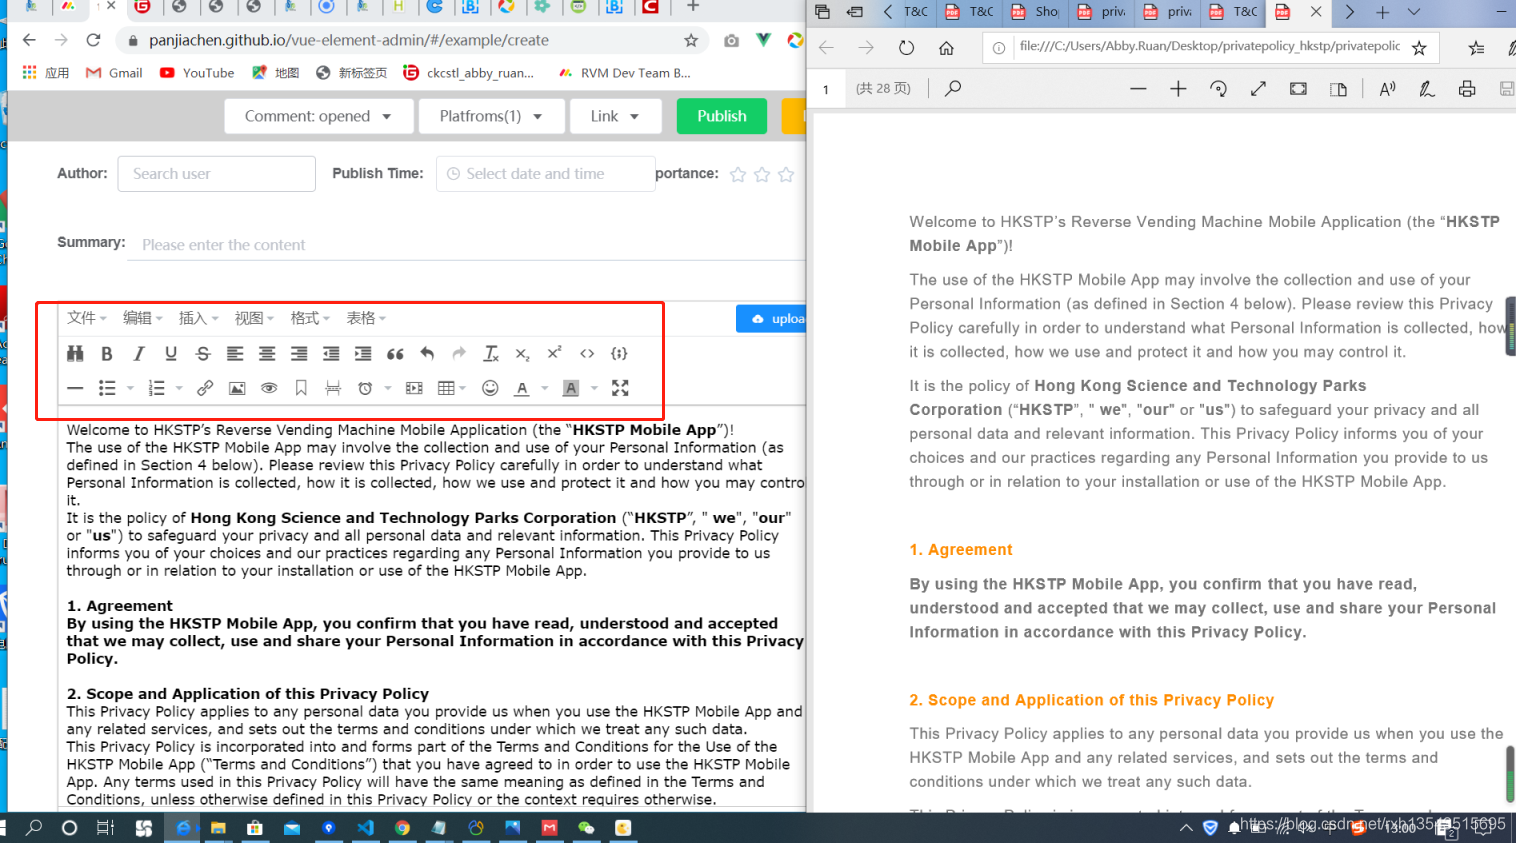Click the Author search user field
Screen dimensions: 1516x843
[217, 174]
